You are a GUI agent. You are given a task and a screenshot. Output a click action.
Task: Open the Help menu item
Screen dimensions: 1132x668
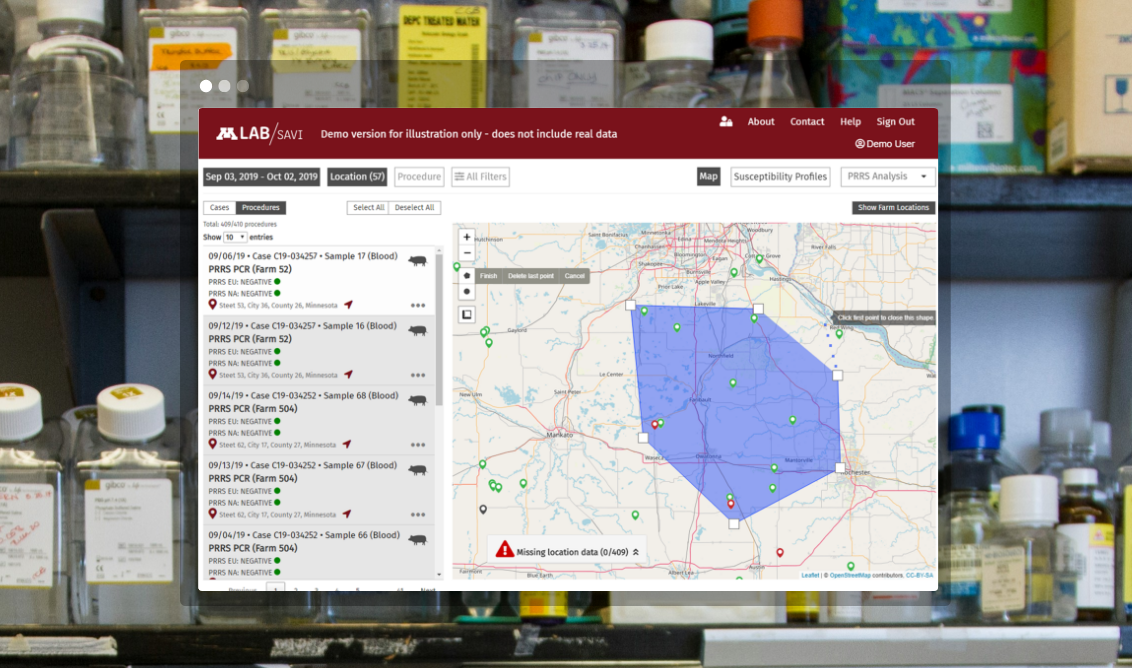pos(850,121)
